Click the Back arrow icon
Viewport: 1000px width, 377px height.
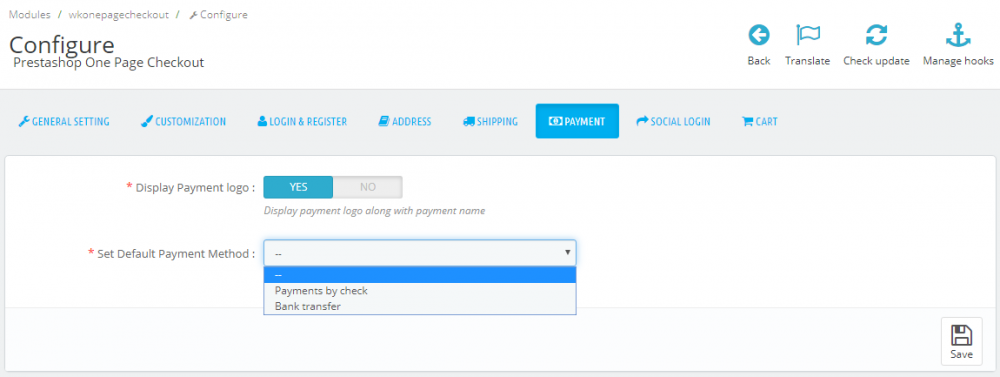click(758, 35)
